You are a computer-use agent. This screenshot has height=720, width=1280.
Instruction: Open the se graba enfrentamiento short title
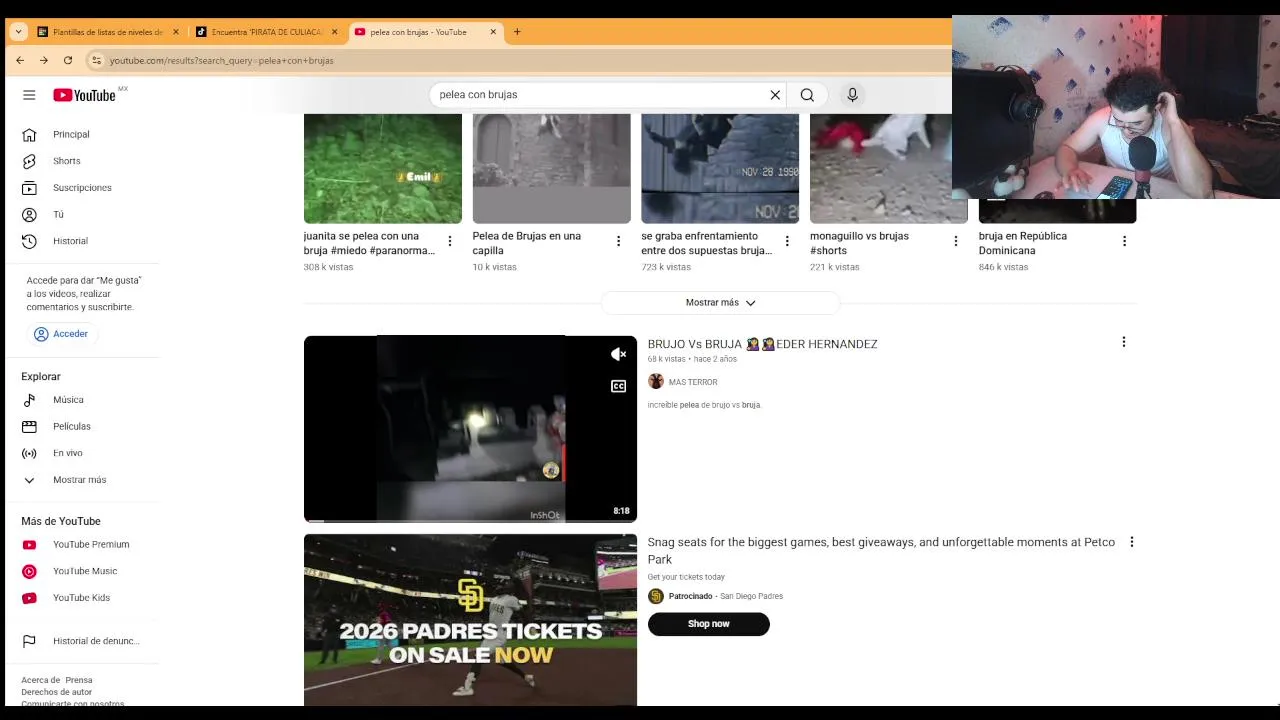click(x=707, y=243)
